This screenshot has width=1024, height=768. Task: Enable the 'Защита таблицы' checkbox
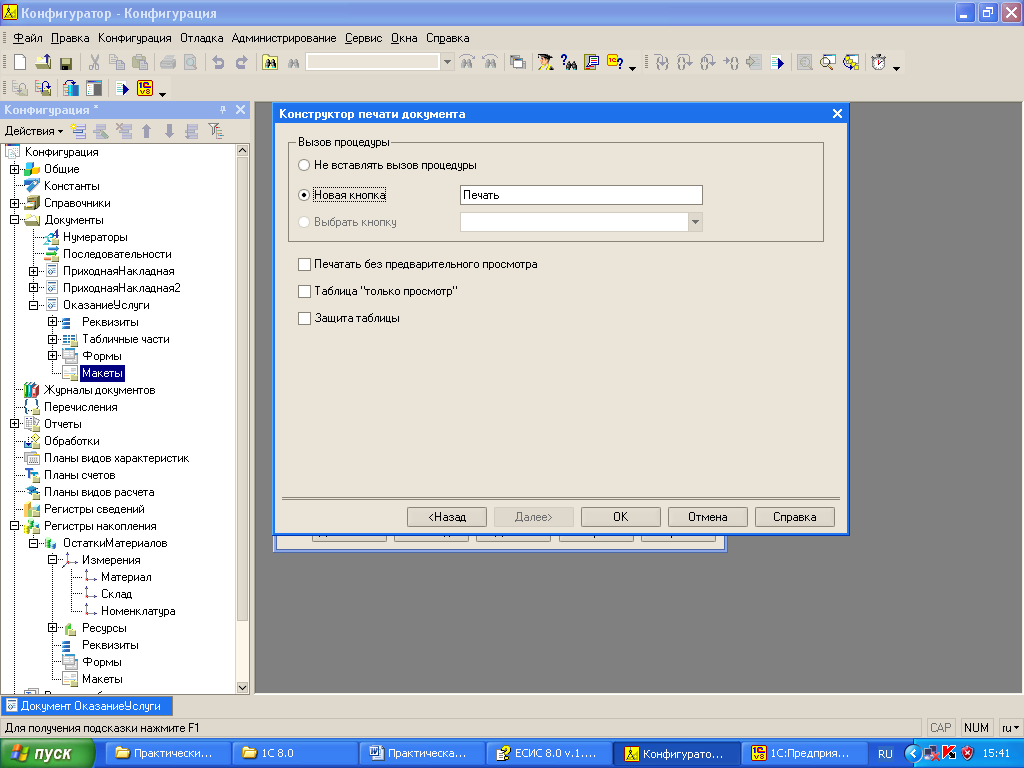pos(304,318)
